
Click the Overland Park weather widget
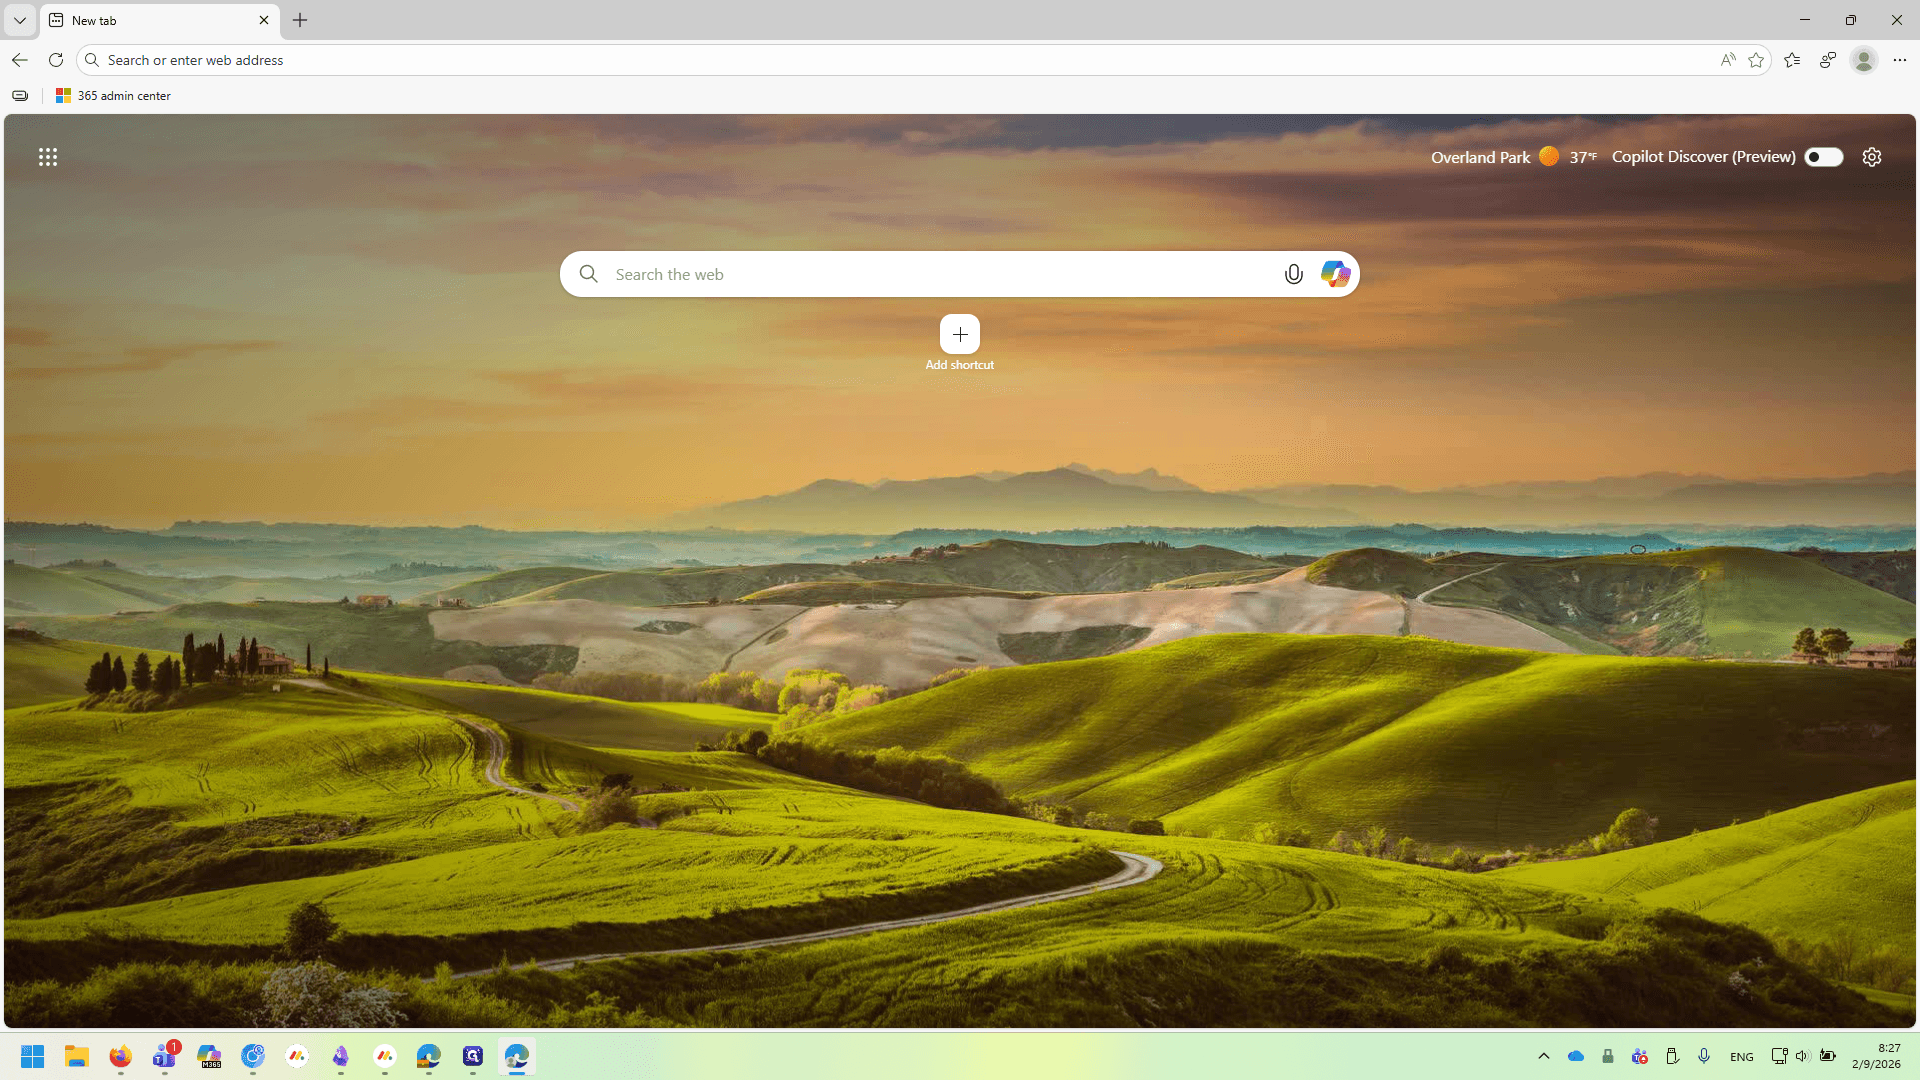tap(1513, 157)
